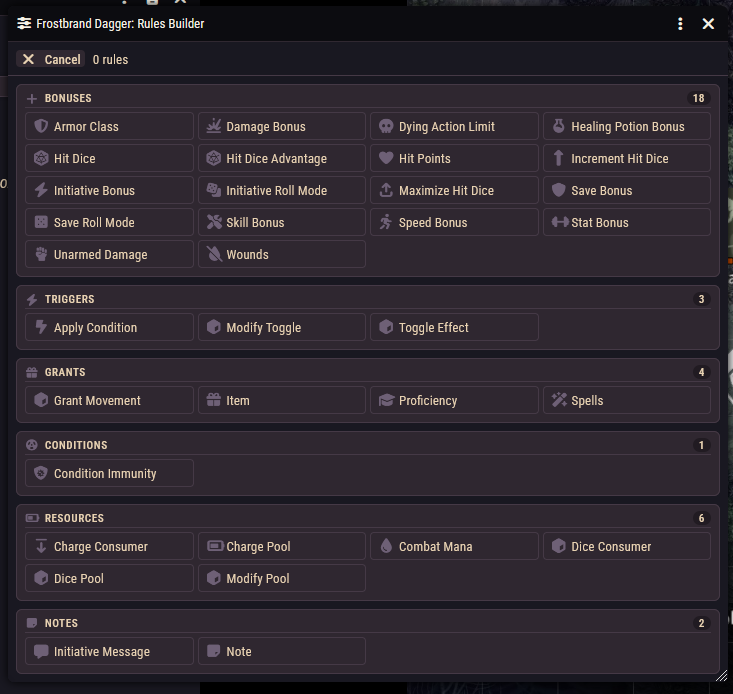The image size is (733, 694).
Task: Click the speech bubble icon for Initiative Message
Action: 41,651
